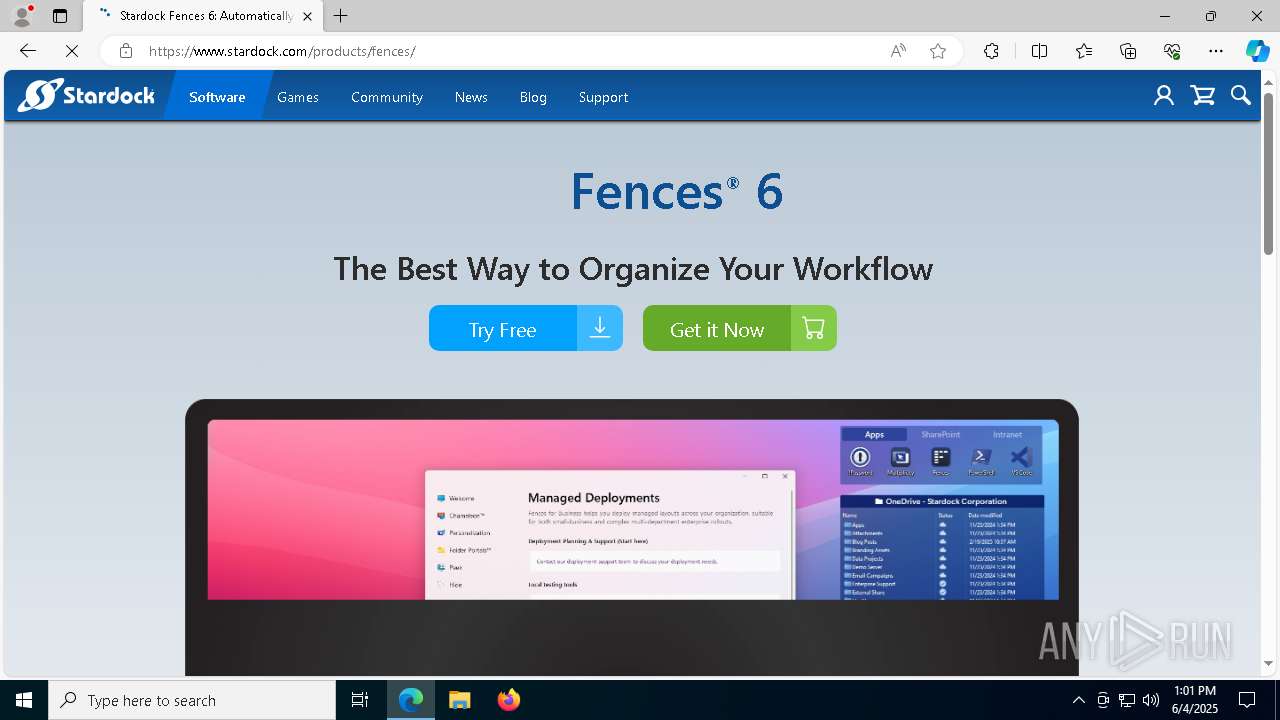Click the scrollbar down arrow

1268,663
